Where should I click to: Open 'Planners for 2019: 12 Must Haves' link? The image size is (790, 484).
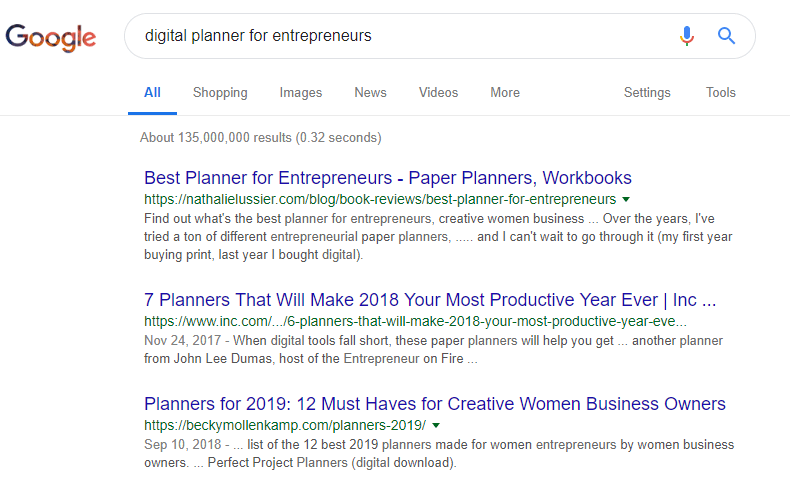pos(435,404)
